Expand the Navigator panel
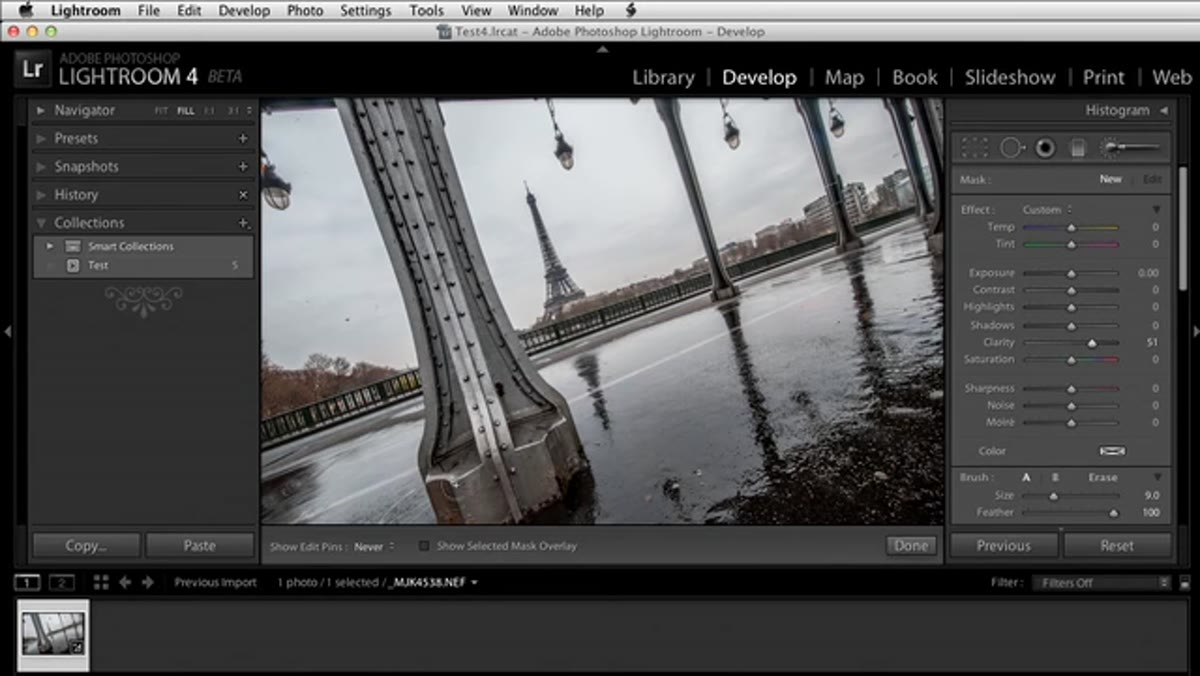1200x676 pixels. 41,111
